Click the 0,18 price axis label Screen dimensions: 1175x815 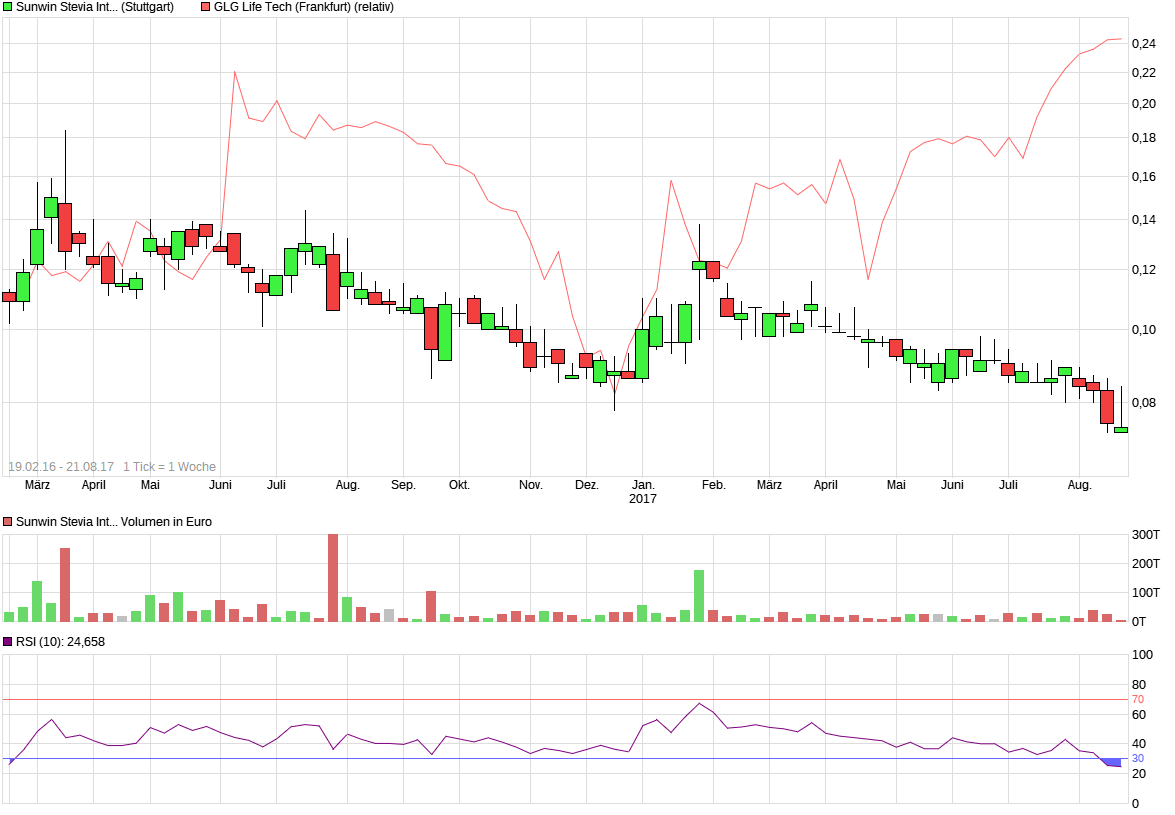click(1144, 138)
